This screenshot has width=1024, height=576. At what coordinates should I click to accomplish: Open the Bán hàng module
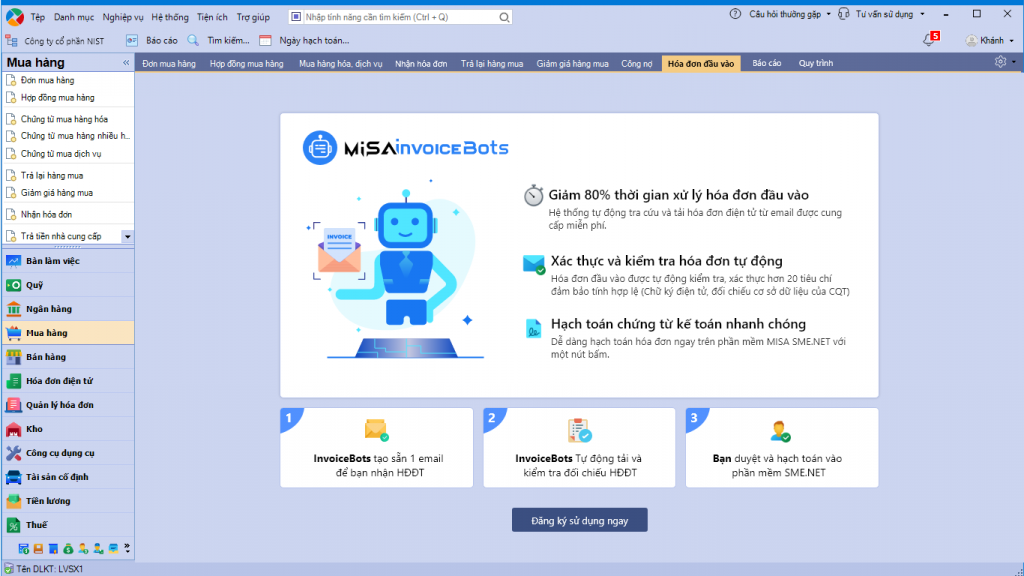pos(68,357)
